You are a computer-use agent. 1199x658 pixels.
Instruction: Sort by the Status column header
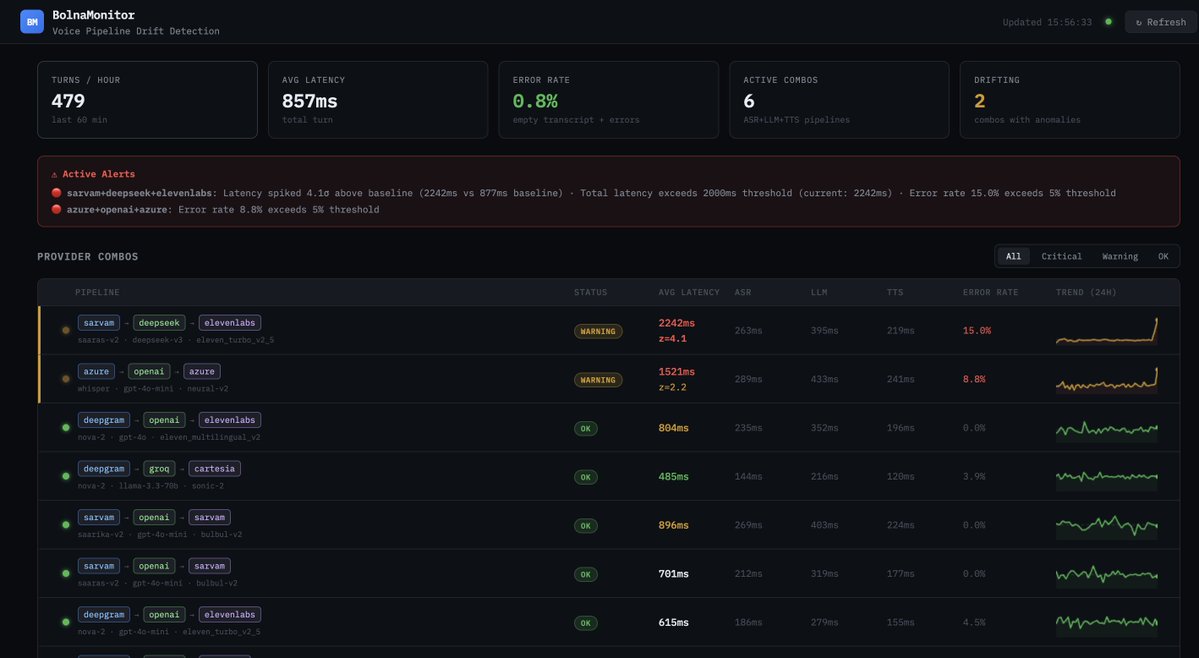590,293
